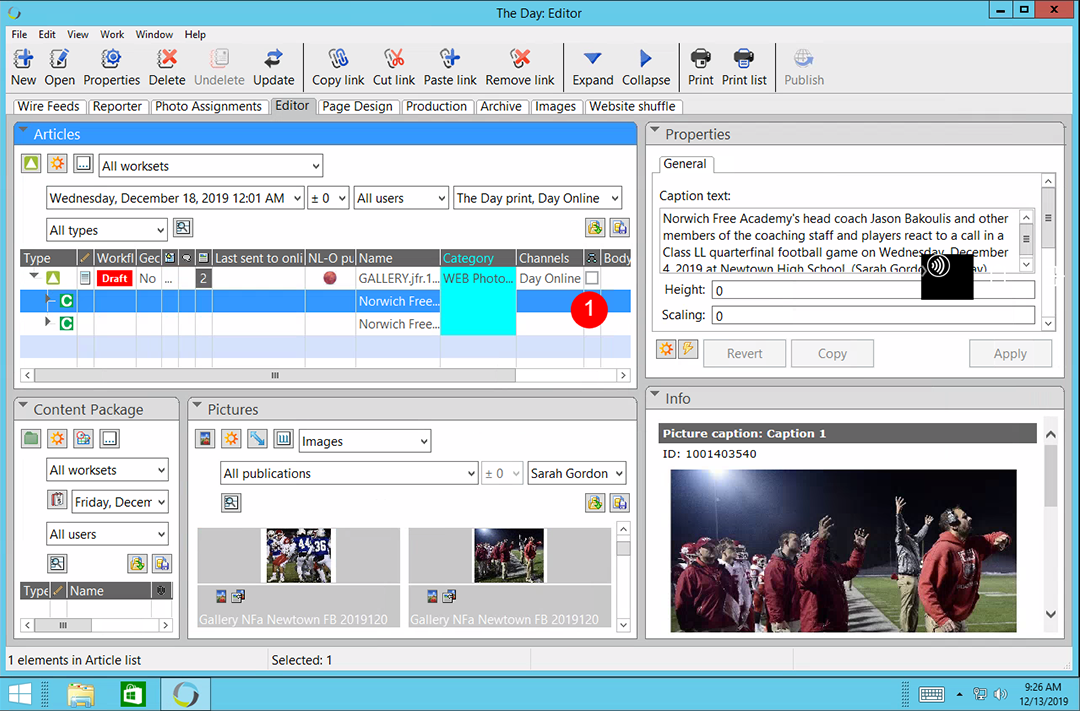Click the Collapse toolbar arrow

pos(645,68)
